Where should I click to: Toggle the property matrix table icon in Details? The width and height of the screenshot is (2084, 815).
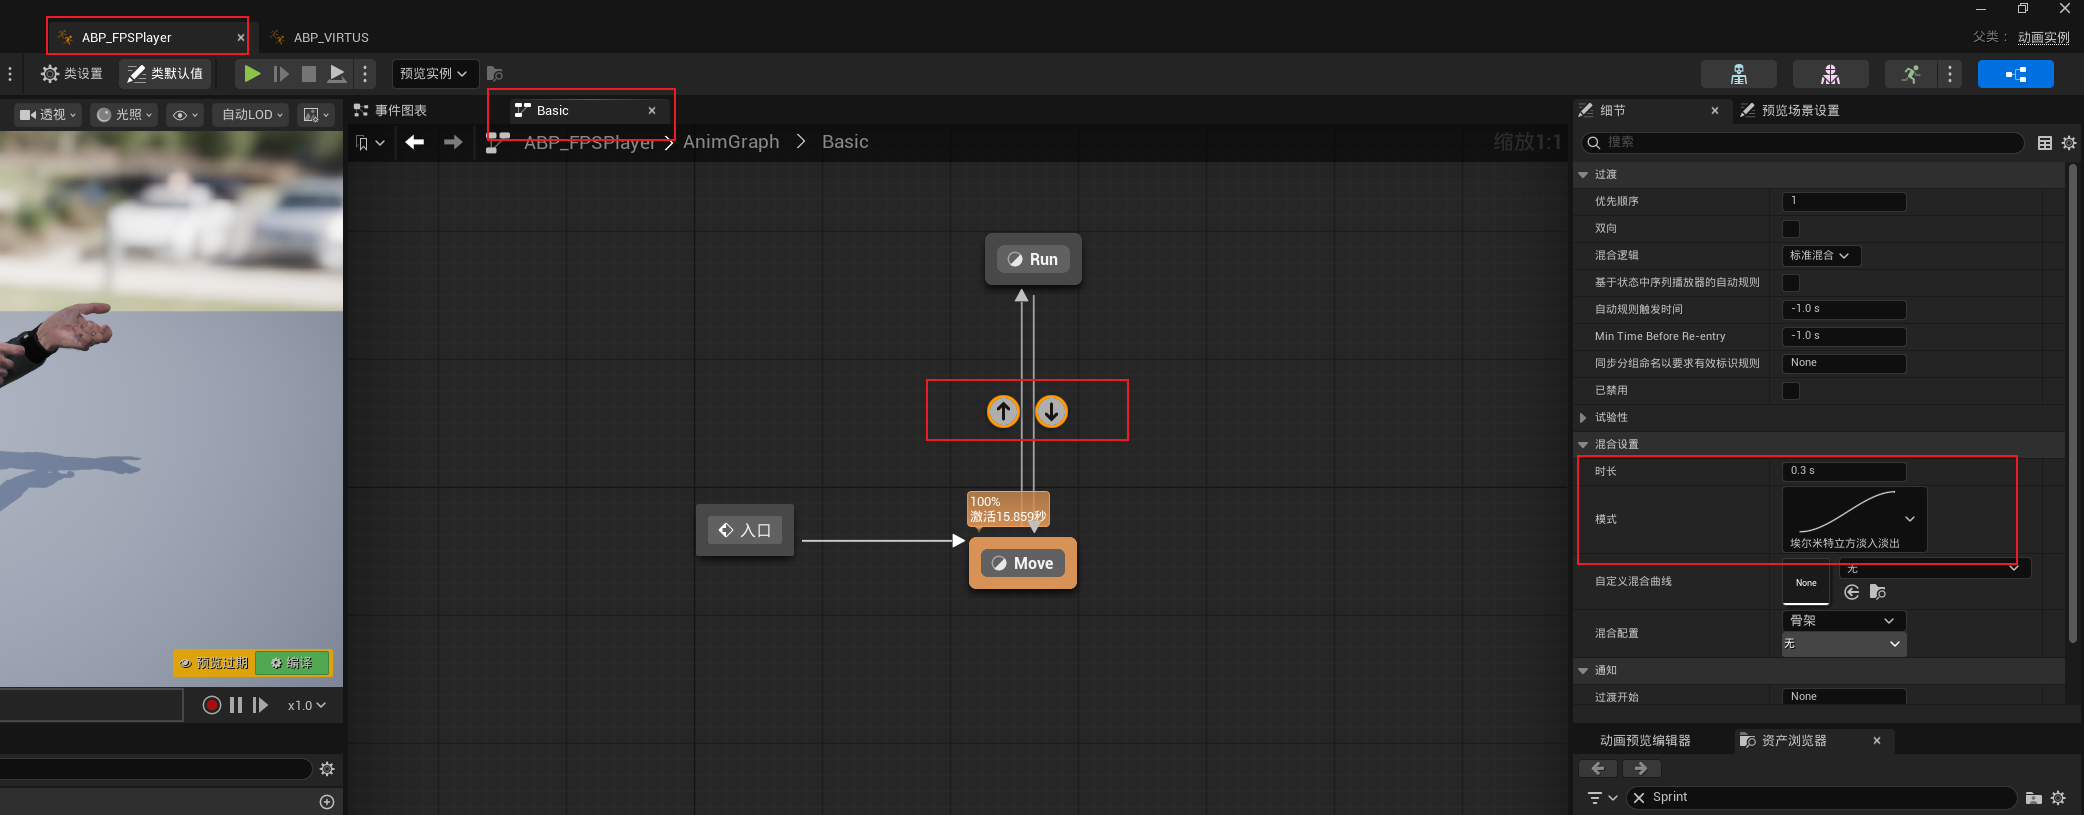2045,143
